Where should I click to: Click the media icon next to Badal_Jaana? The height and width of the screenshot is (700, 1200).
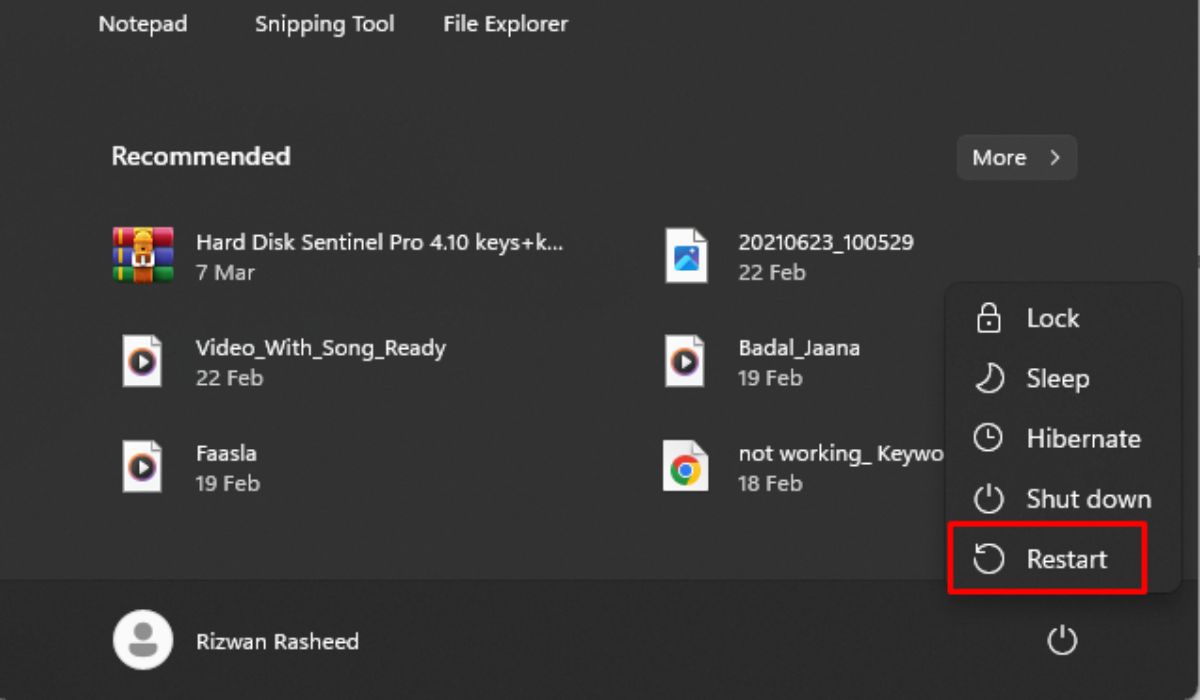[686, 361]
